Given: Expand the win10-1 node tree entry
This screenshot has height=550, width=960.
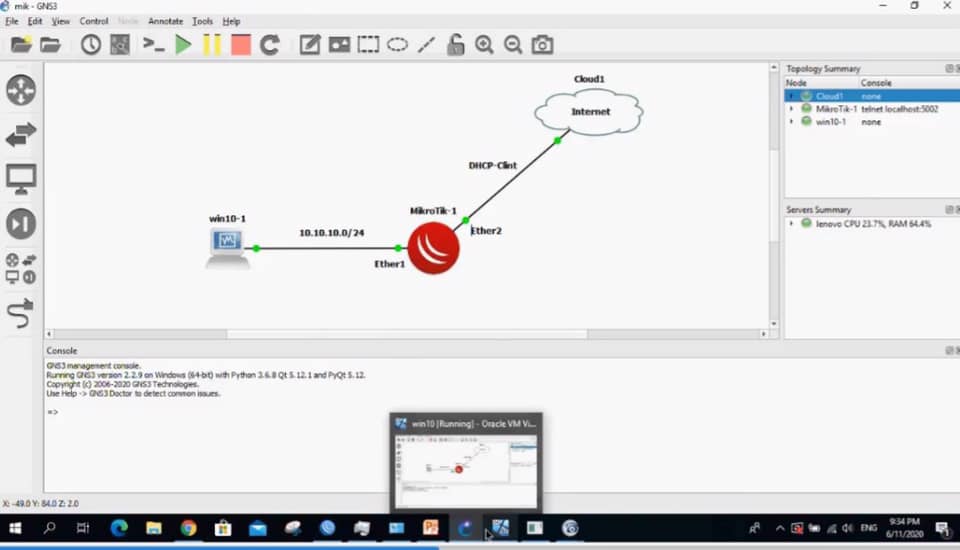Looking at the screenshot, I should (792, 122).
